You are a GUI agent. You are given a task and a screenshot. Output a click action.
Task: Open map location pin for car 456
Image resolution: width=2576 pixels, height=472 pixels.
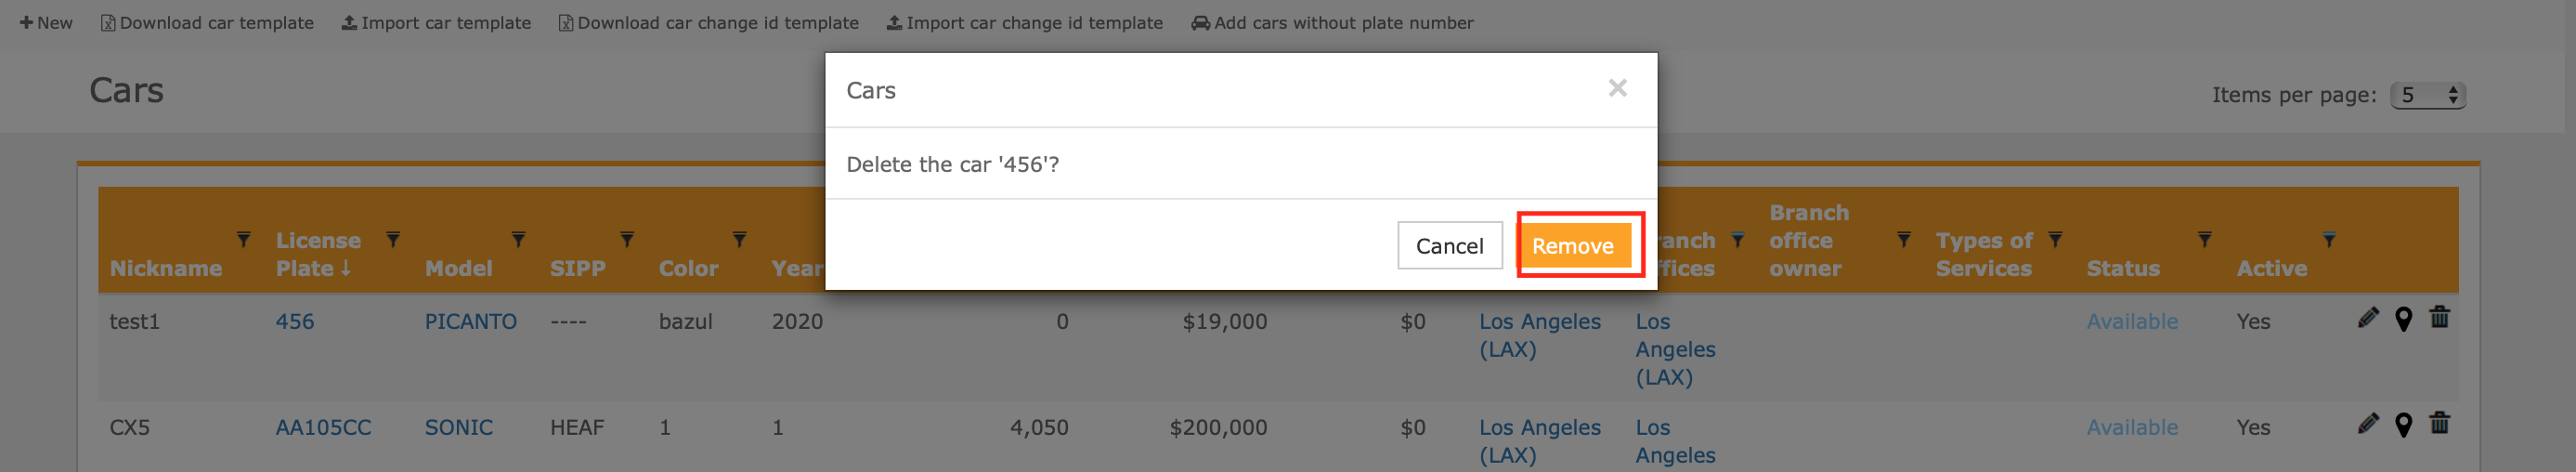tap(2403, 319)
